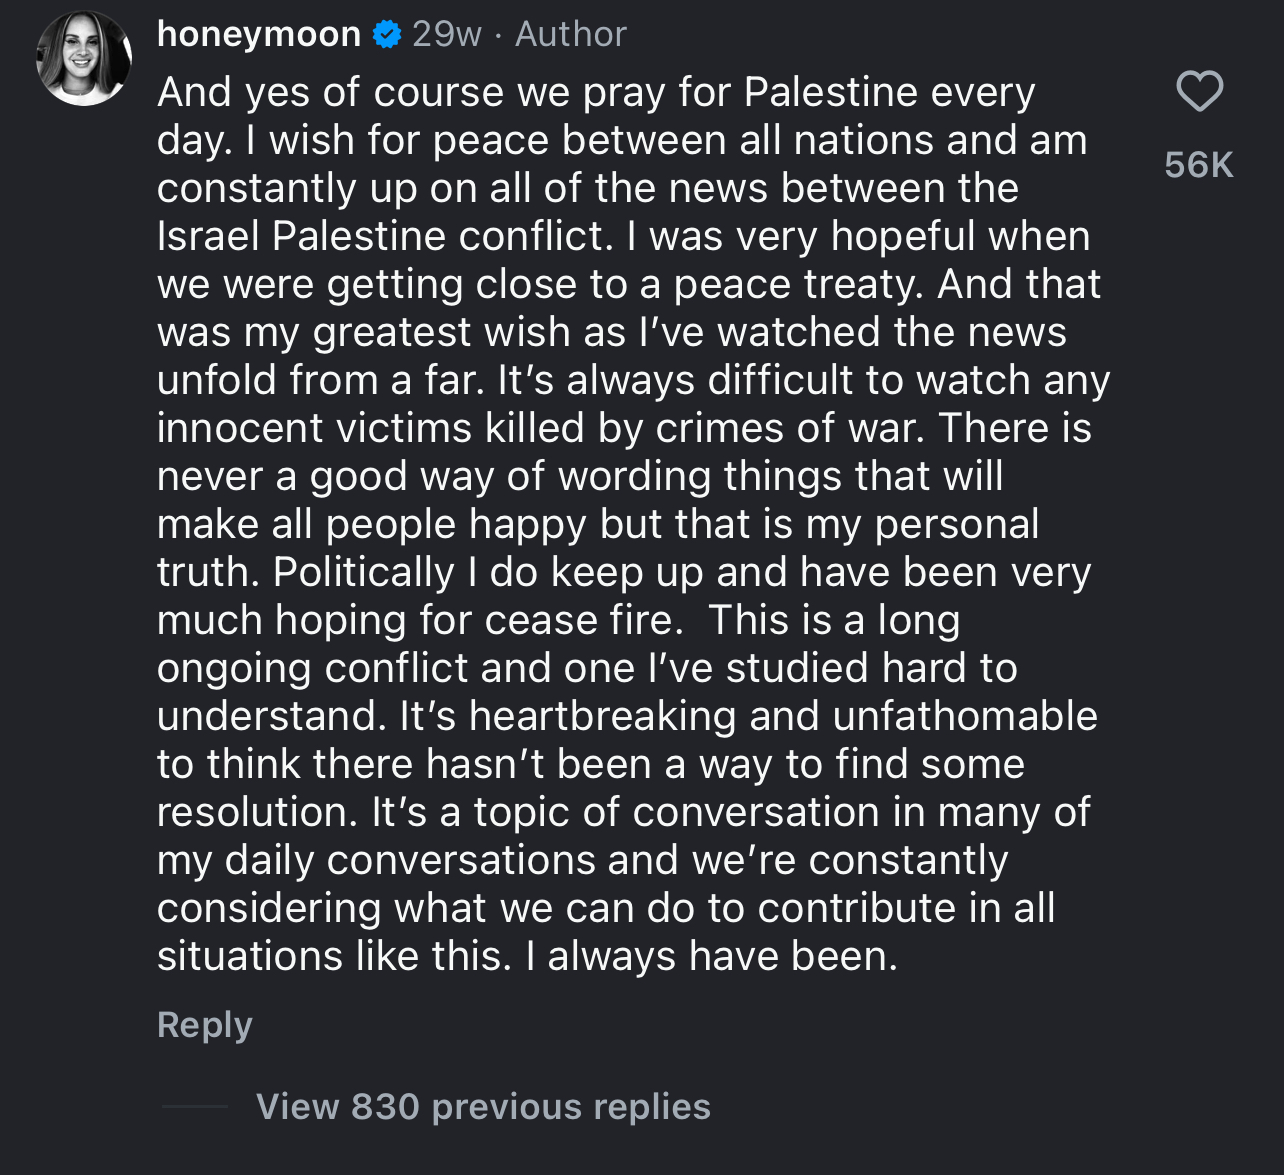The image size is (1284, 1175).
Task: Like the comment with the heart icon
Action: coord(1199,91)
